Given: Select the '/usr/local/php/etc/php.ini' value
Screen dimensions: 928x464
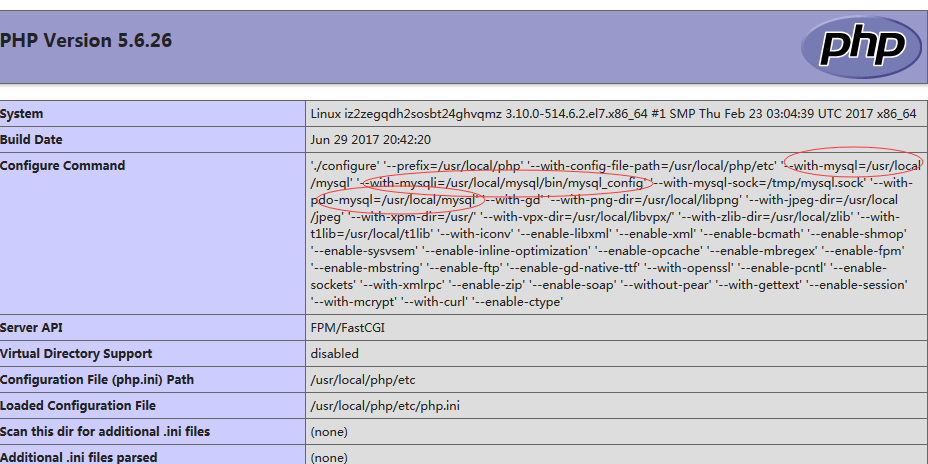Looking at the screenshot, I should coord(385,406).
